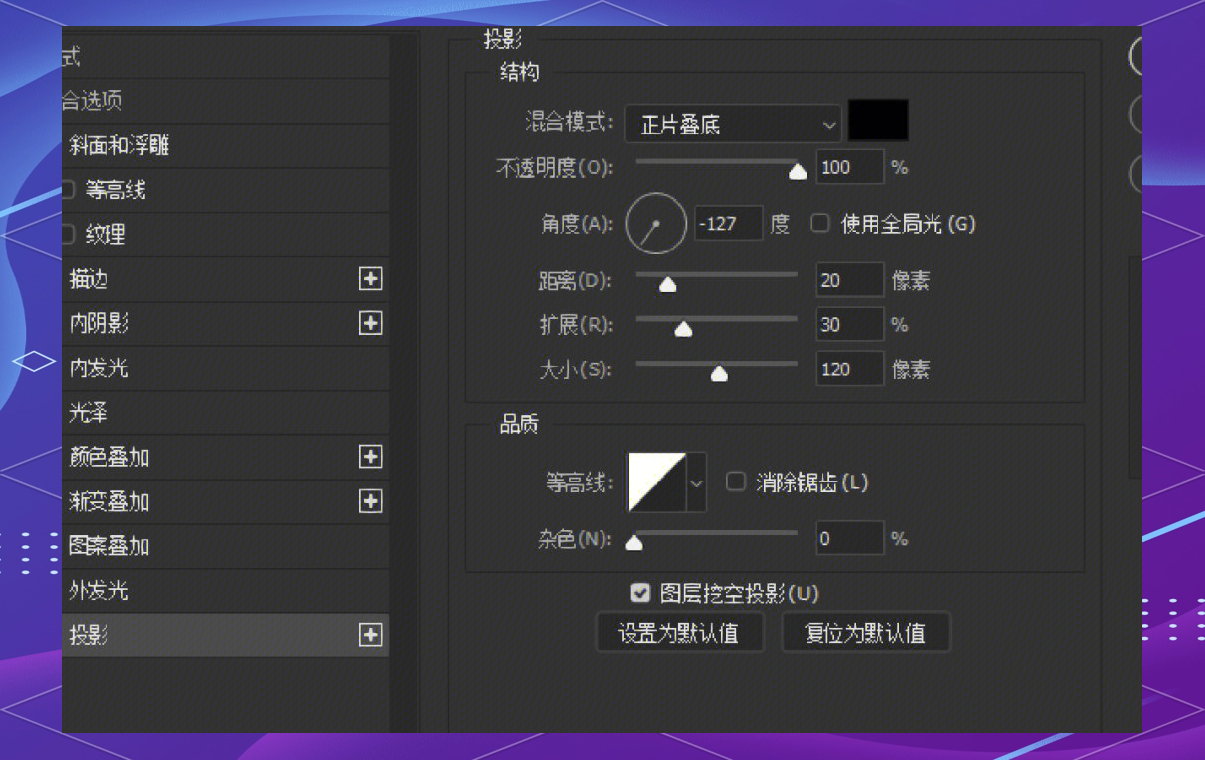Click the plus icon beside 描边
Screen dimensions: 1205x760
click(371, 279)
